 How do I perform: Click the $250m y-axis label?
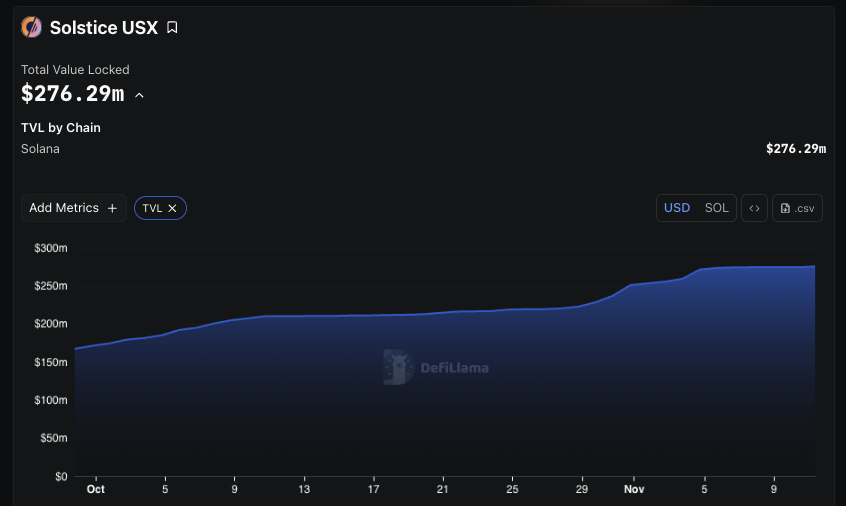point(51,286)
